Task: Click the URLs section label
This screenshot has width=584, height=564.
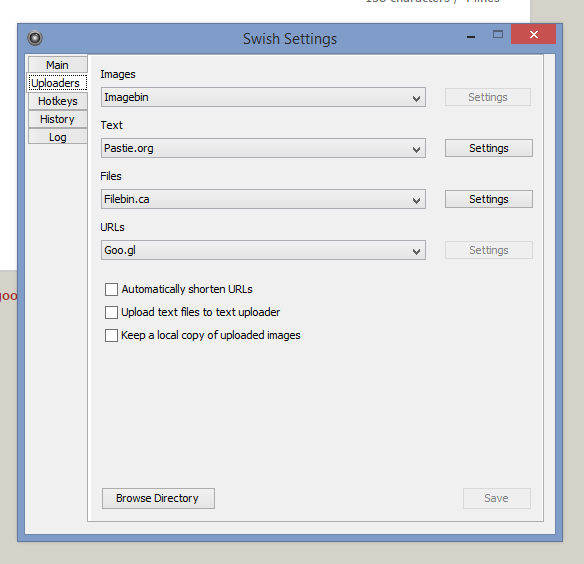Action: (112, 227)
